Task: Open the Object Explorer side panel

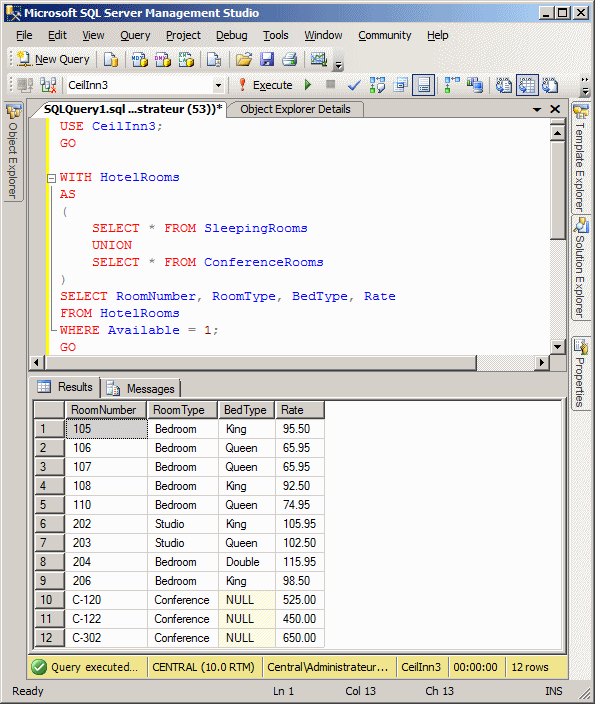Action: coord(13,152)
